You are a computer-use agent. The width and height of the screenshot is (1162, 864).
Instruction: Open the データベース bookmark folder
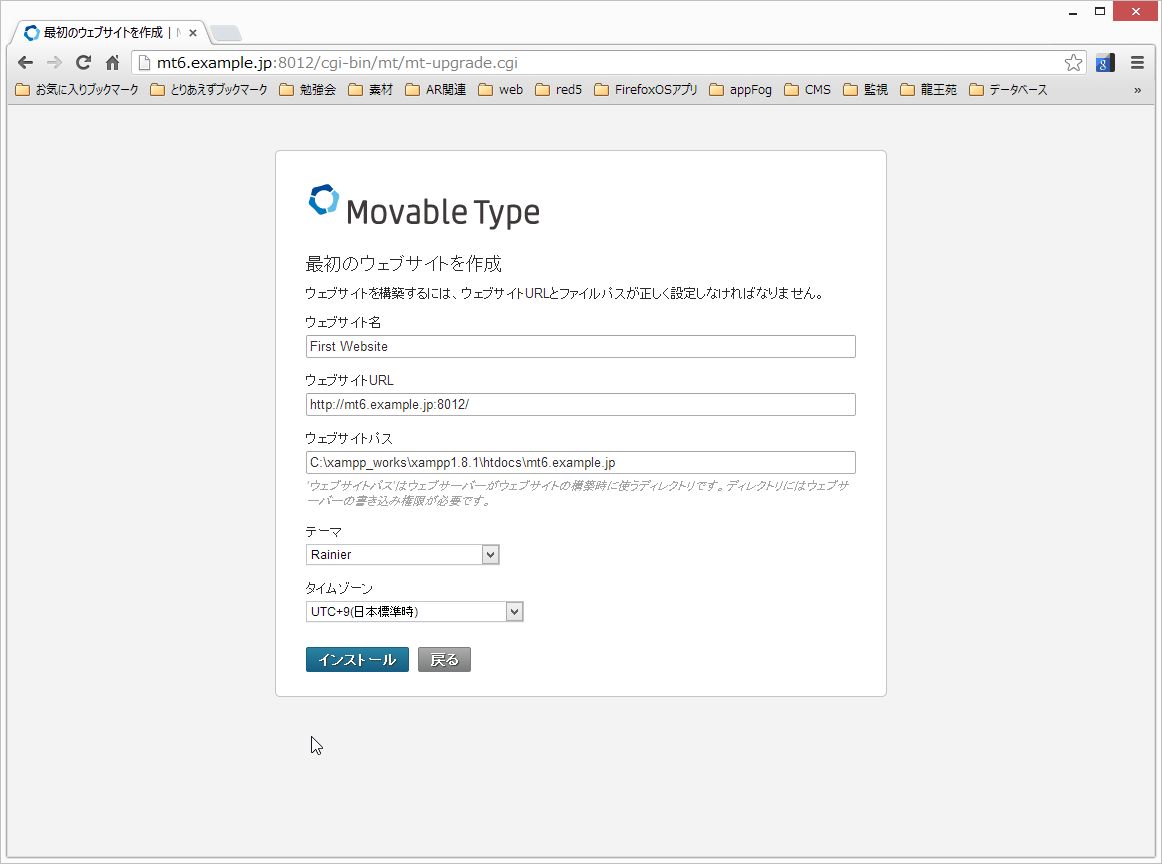1009,90
